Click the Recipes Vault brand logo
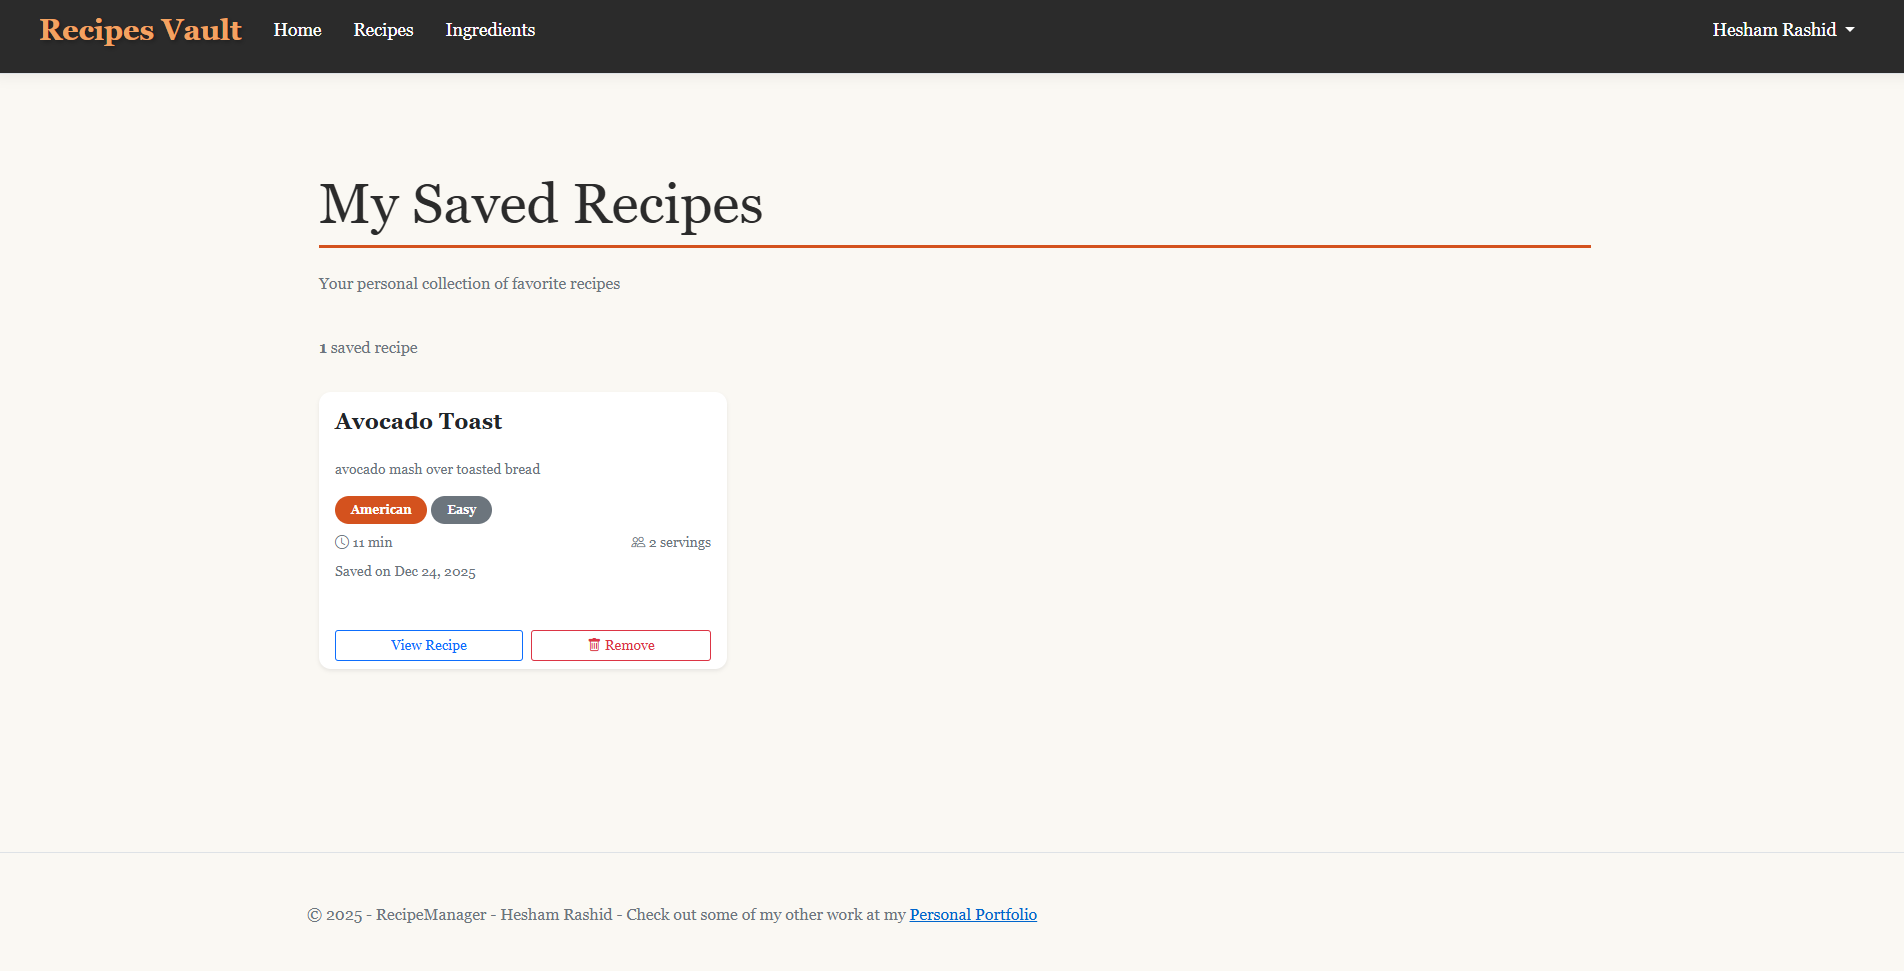This screenshot has height=971, width=1904. tap(140, 30)
